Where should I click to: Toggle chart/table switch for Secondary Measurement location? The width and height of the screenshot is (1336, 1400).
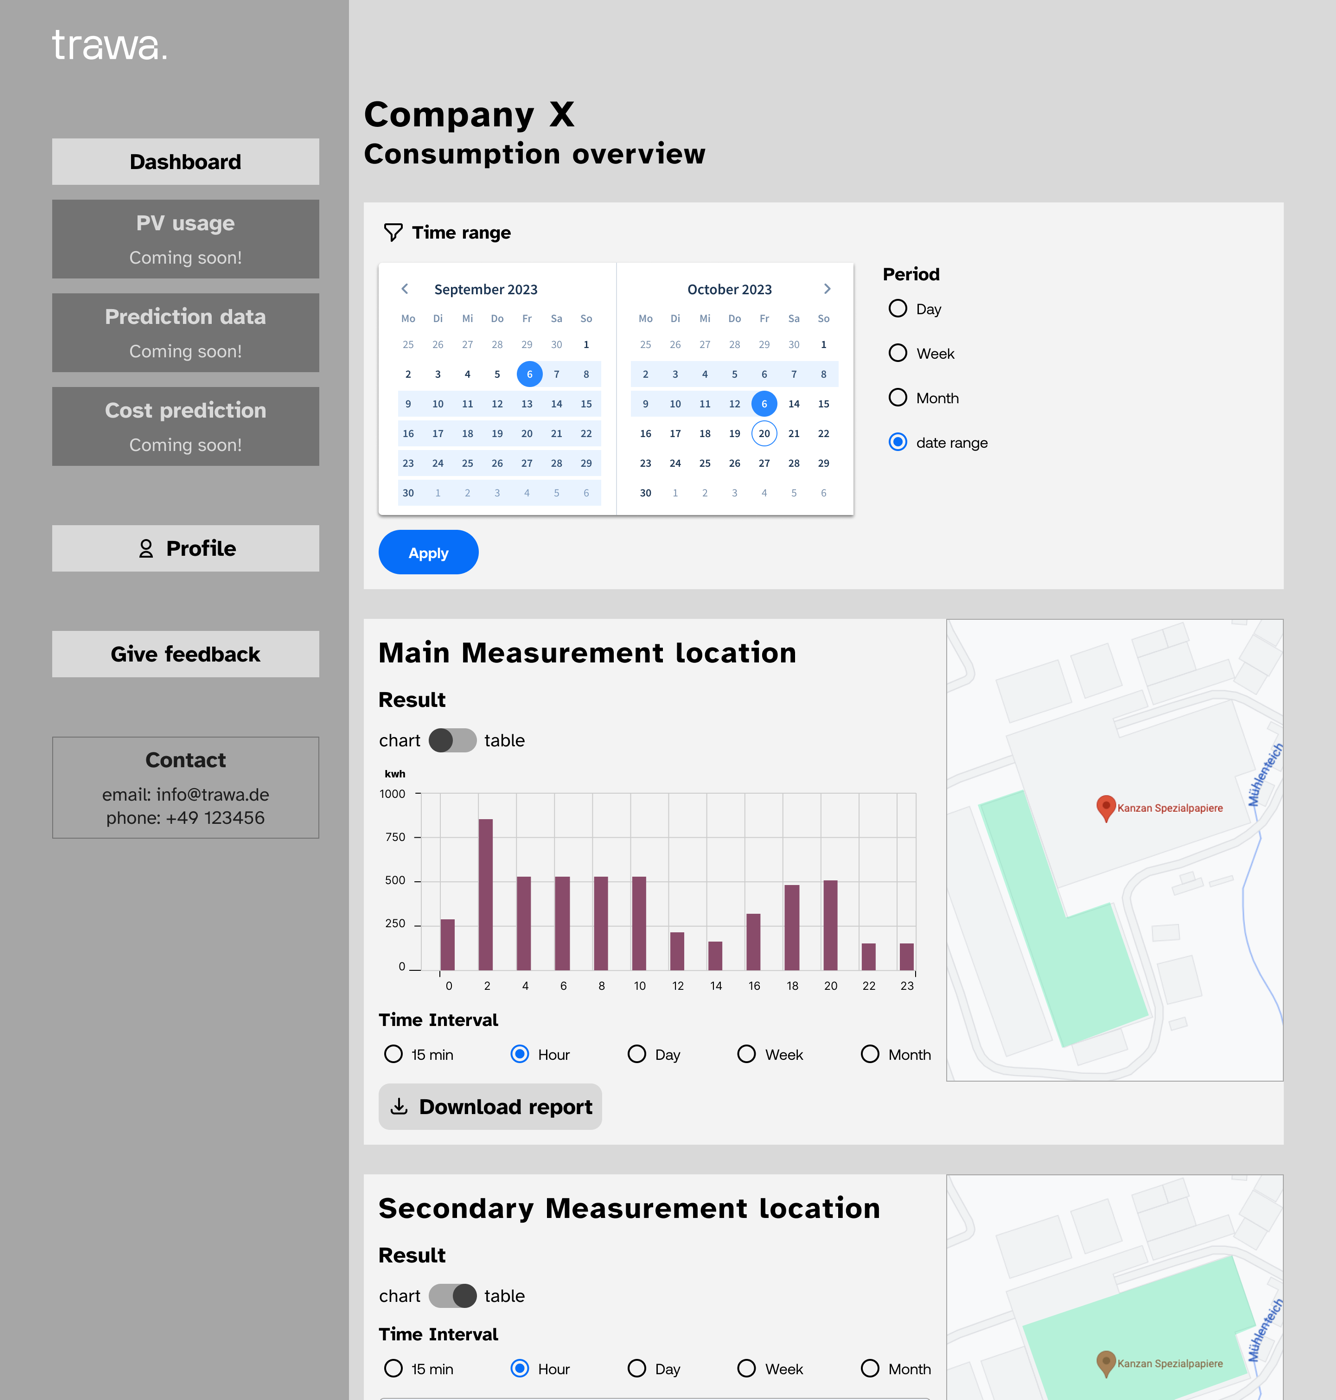point(452,1295)
